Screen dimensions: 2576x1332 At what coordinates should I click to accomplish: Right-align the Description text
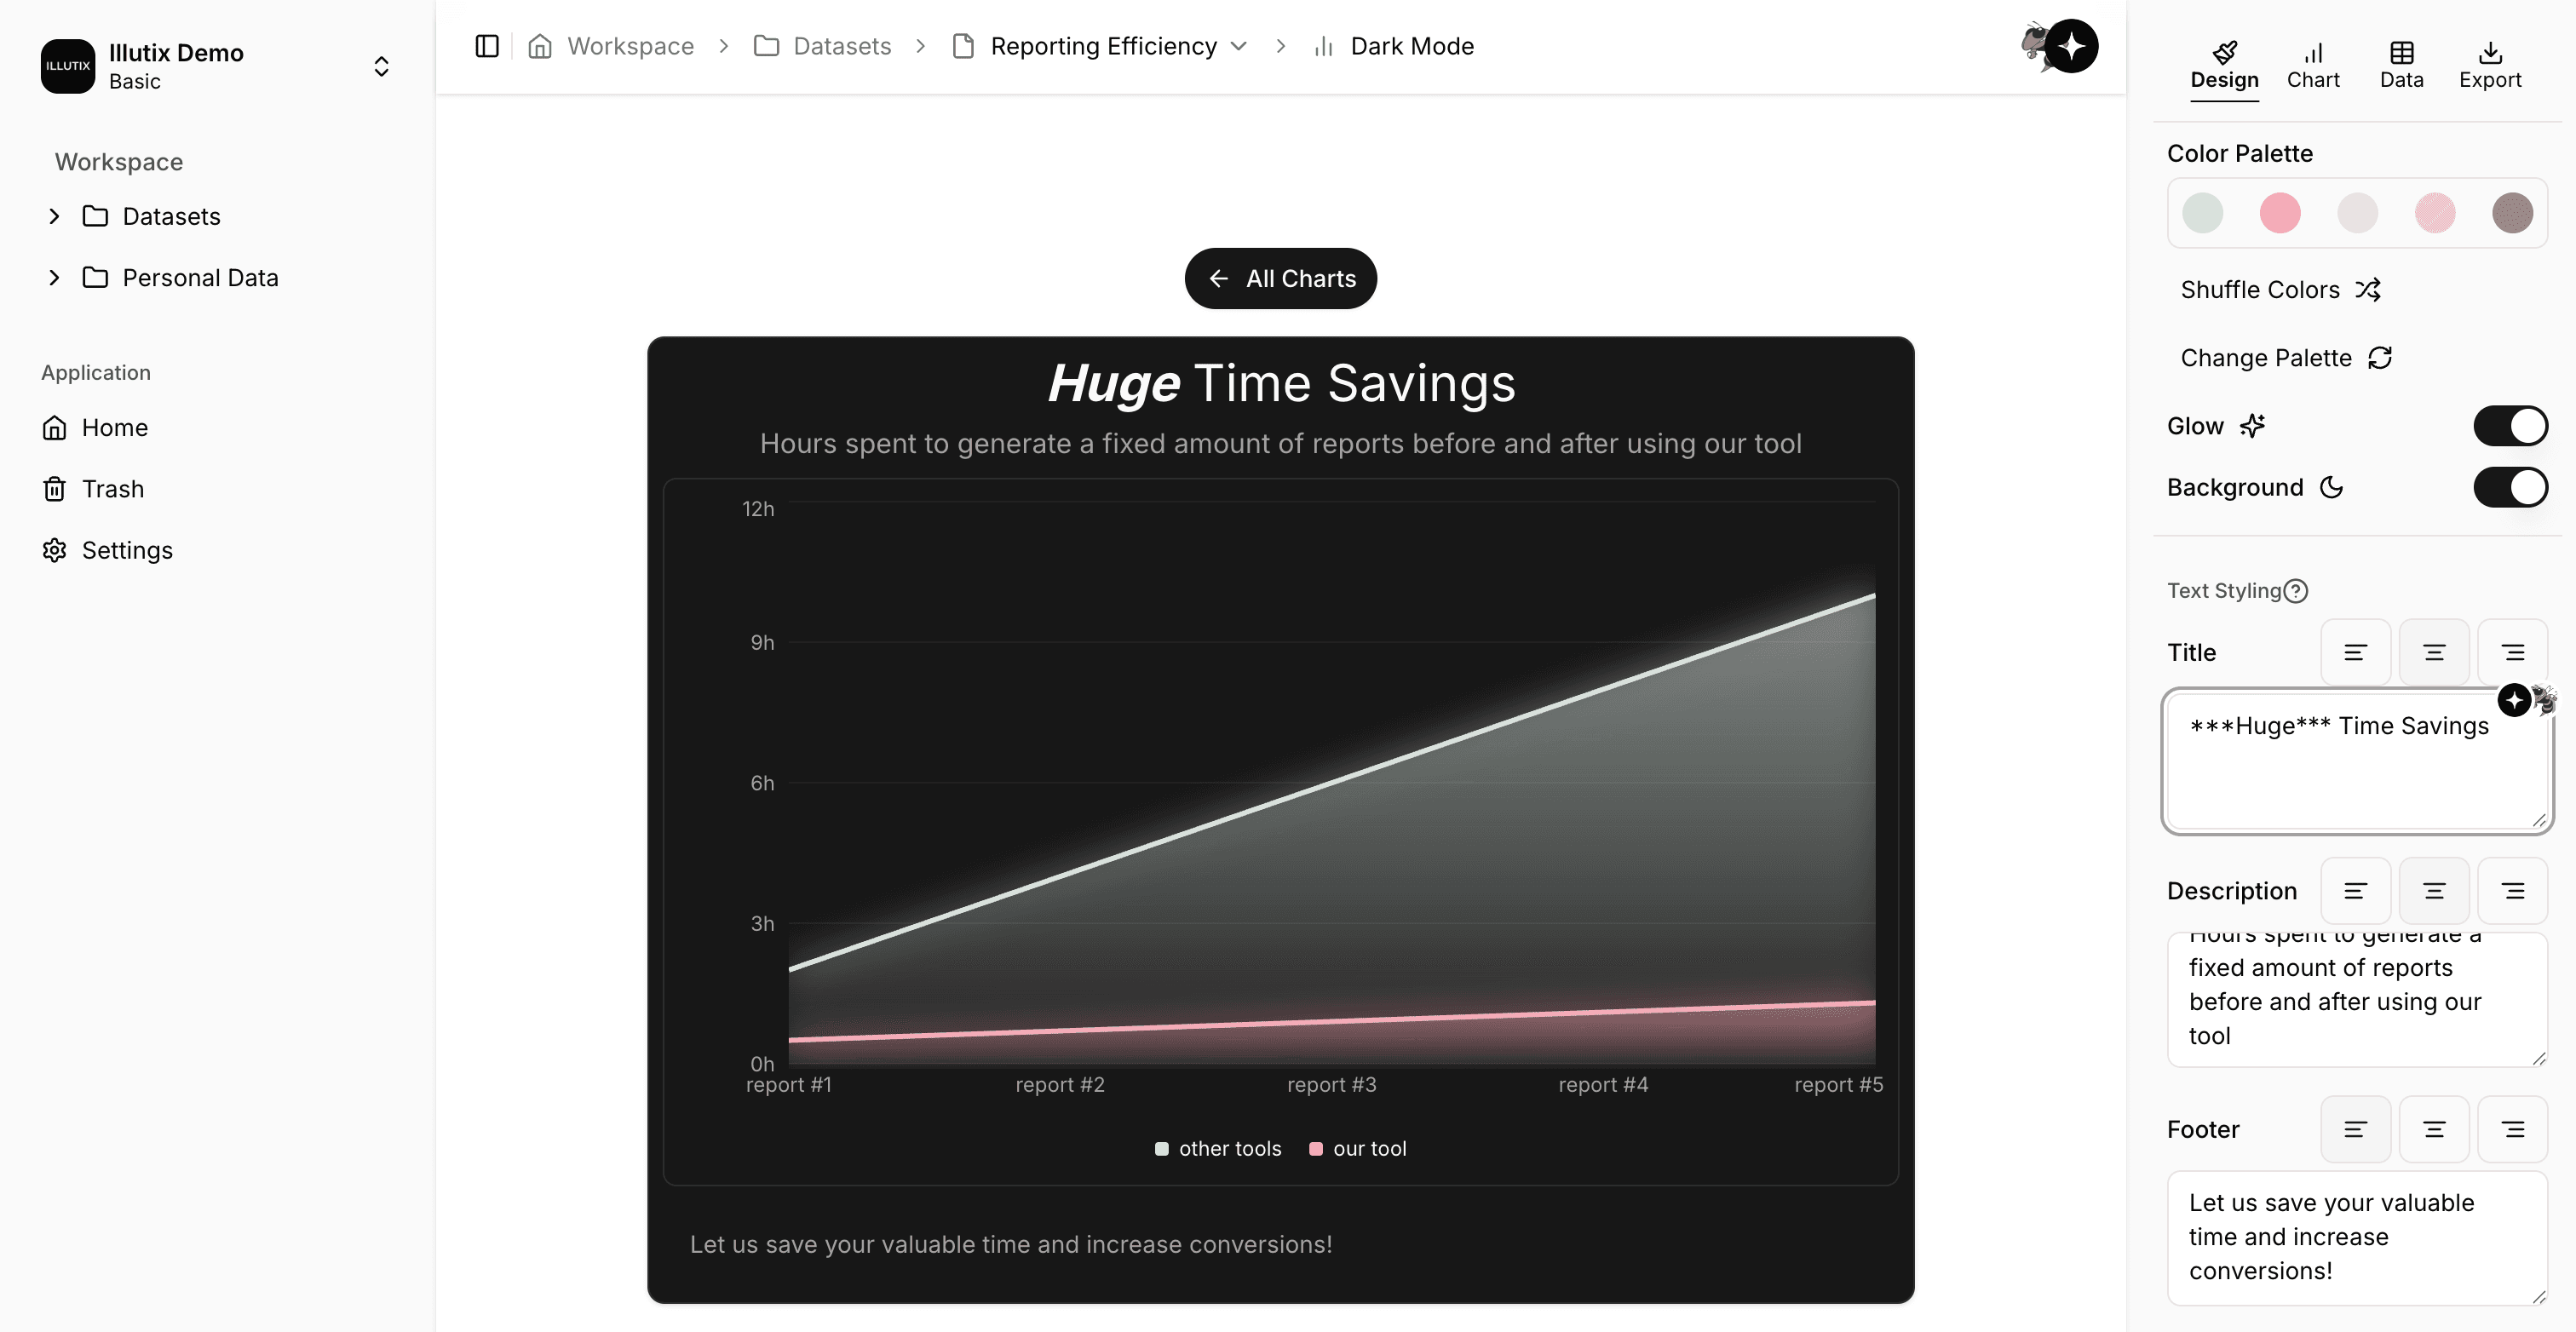pyautogui.click(x=2512, y=891)
